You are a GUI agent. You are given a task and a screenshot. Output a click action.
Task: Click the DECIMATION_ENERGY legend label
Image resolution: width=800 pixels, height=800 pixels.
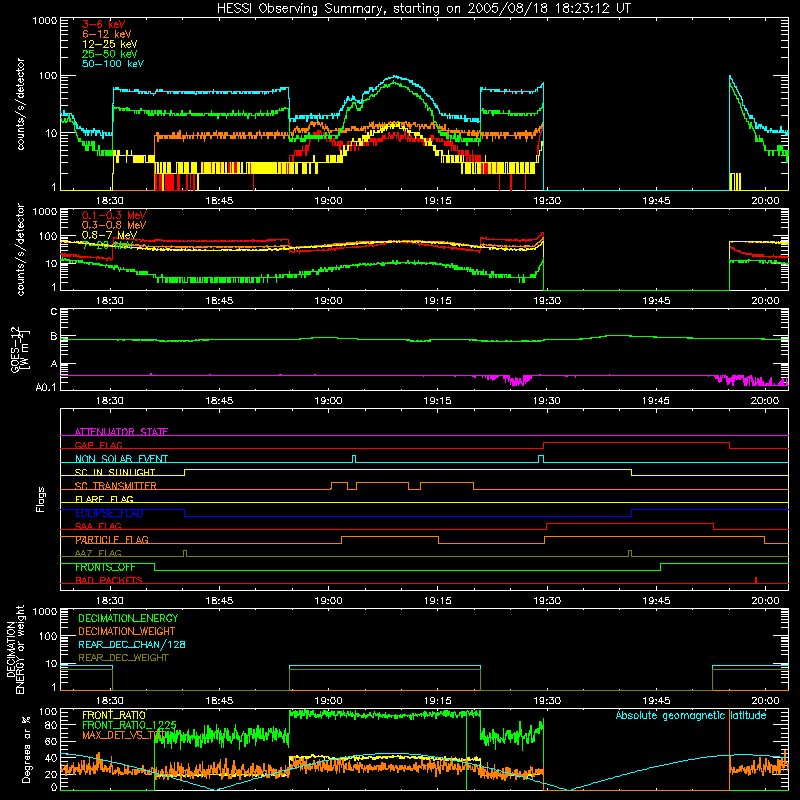tap(128, 618)
